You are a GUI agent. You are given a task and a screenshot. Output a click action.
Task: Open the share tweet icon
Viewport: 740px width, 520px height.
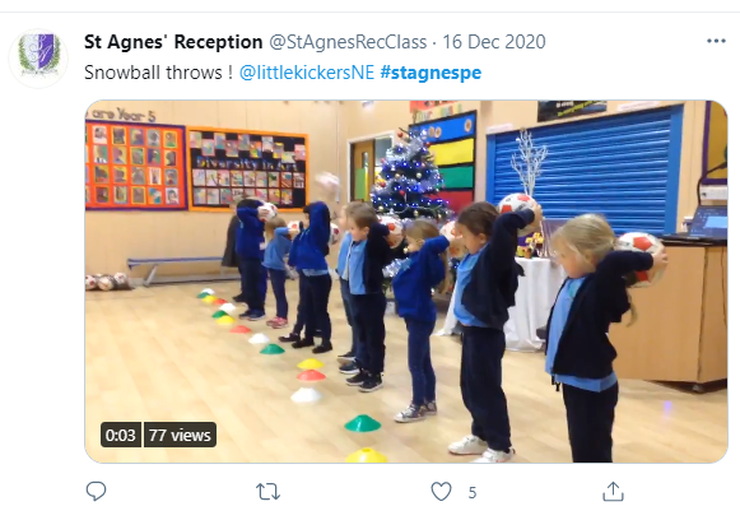pyautogui.click(x=613, y=491)
